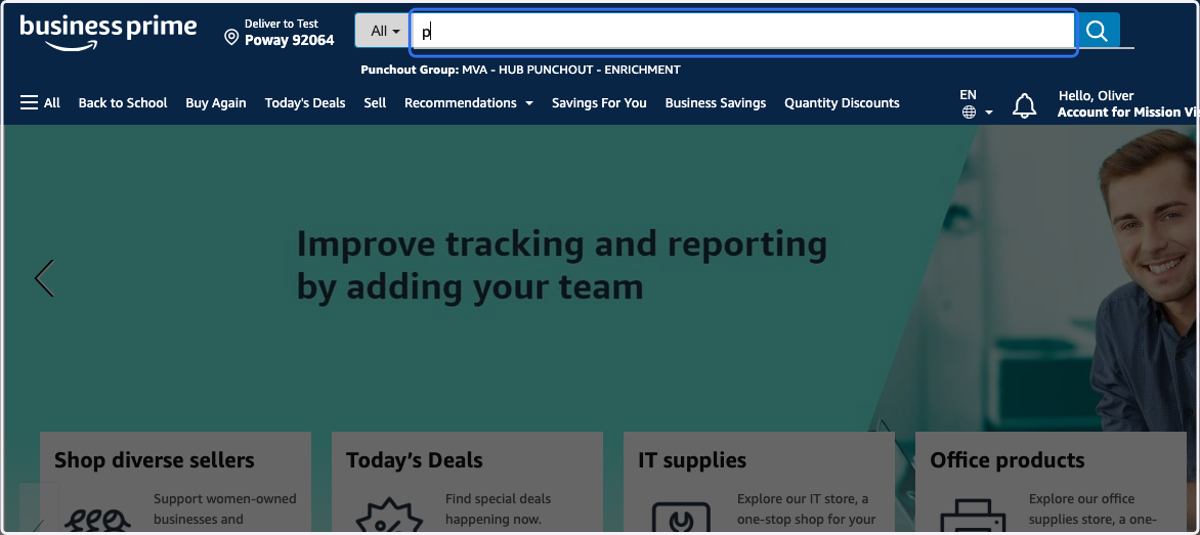Image resolution: width=1200 pixels, height=535 pixels.
Task: Click into the search text field
Action: pyautogui.click(x=743, y=31)
